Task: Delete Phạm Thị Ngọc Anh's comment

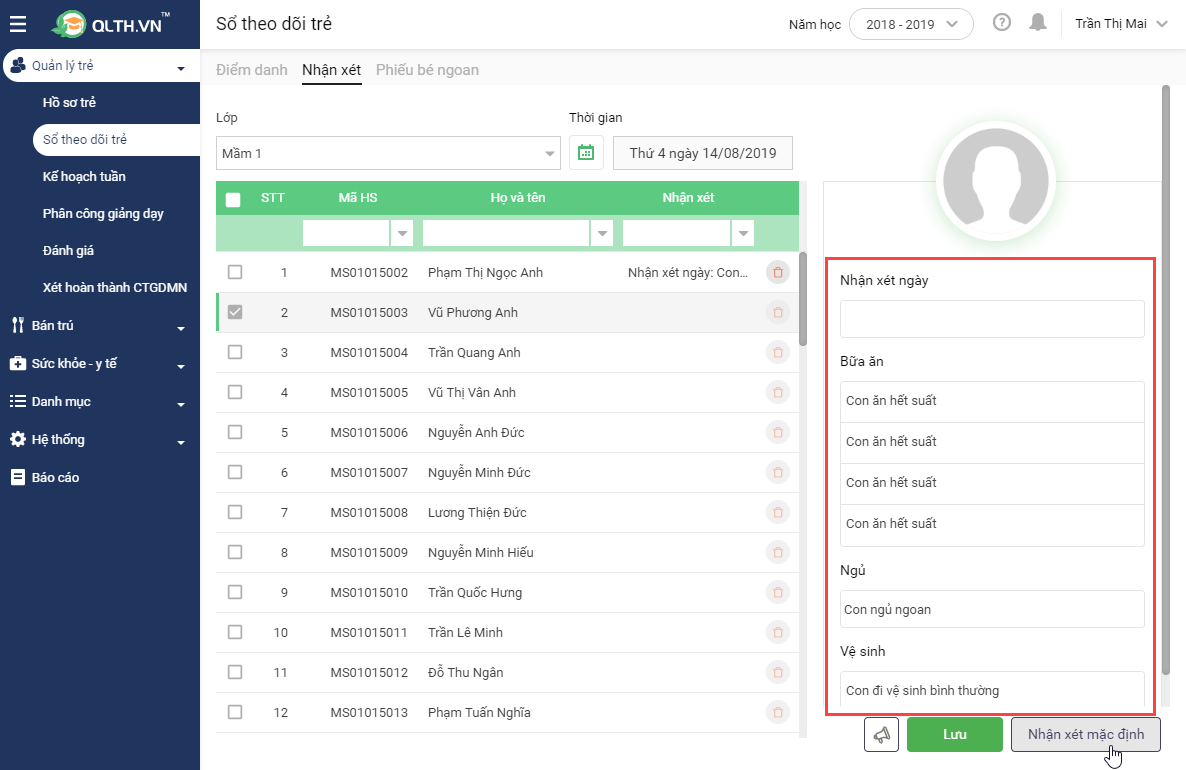Action: (x=778, y=272)
